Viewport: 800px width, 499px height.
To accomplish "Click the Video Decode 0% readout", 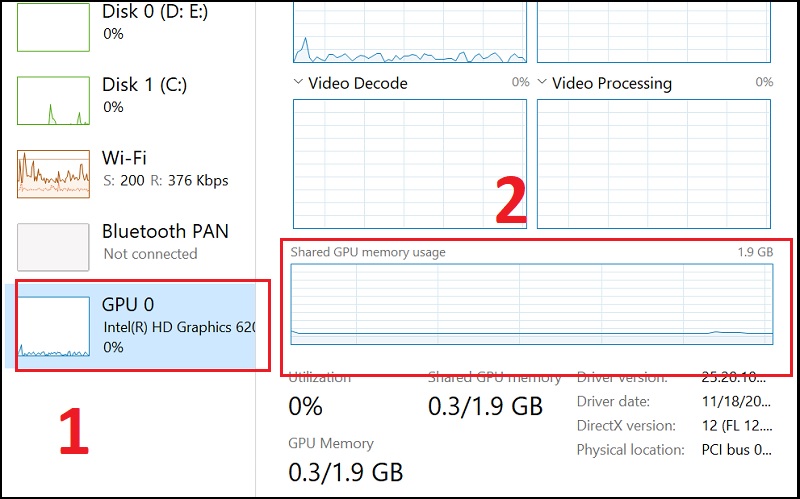I will pyautogui.click(x=520, y=83).
